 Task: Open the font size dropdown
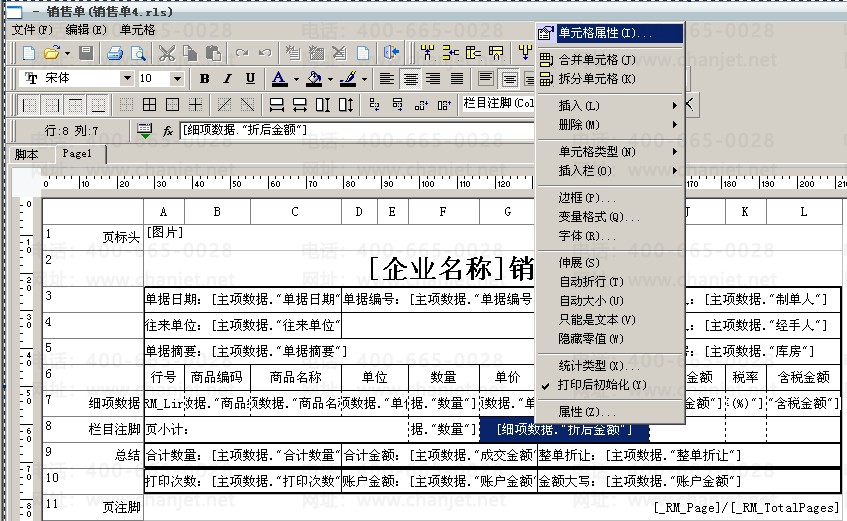tap(177, 79)
